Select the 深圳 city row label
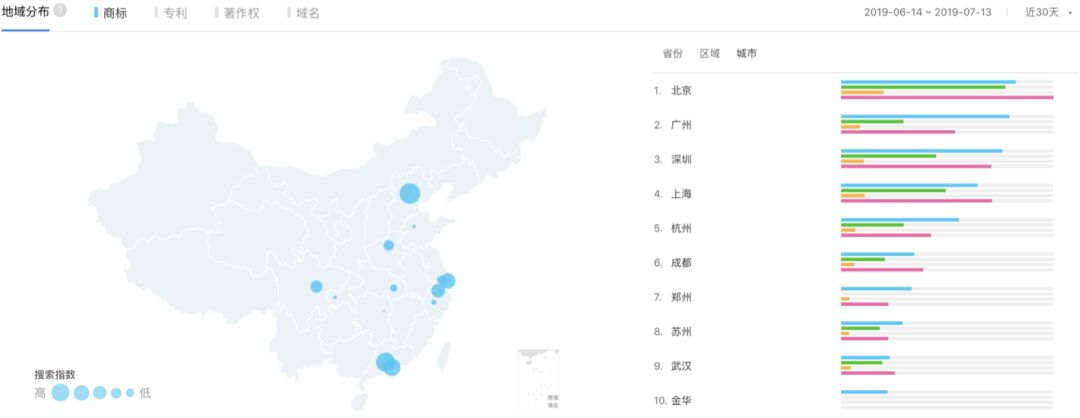 coord(681,159)
